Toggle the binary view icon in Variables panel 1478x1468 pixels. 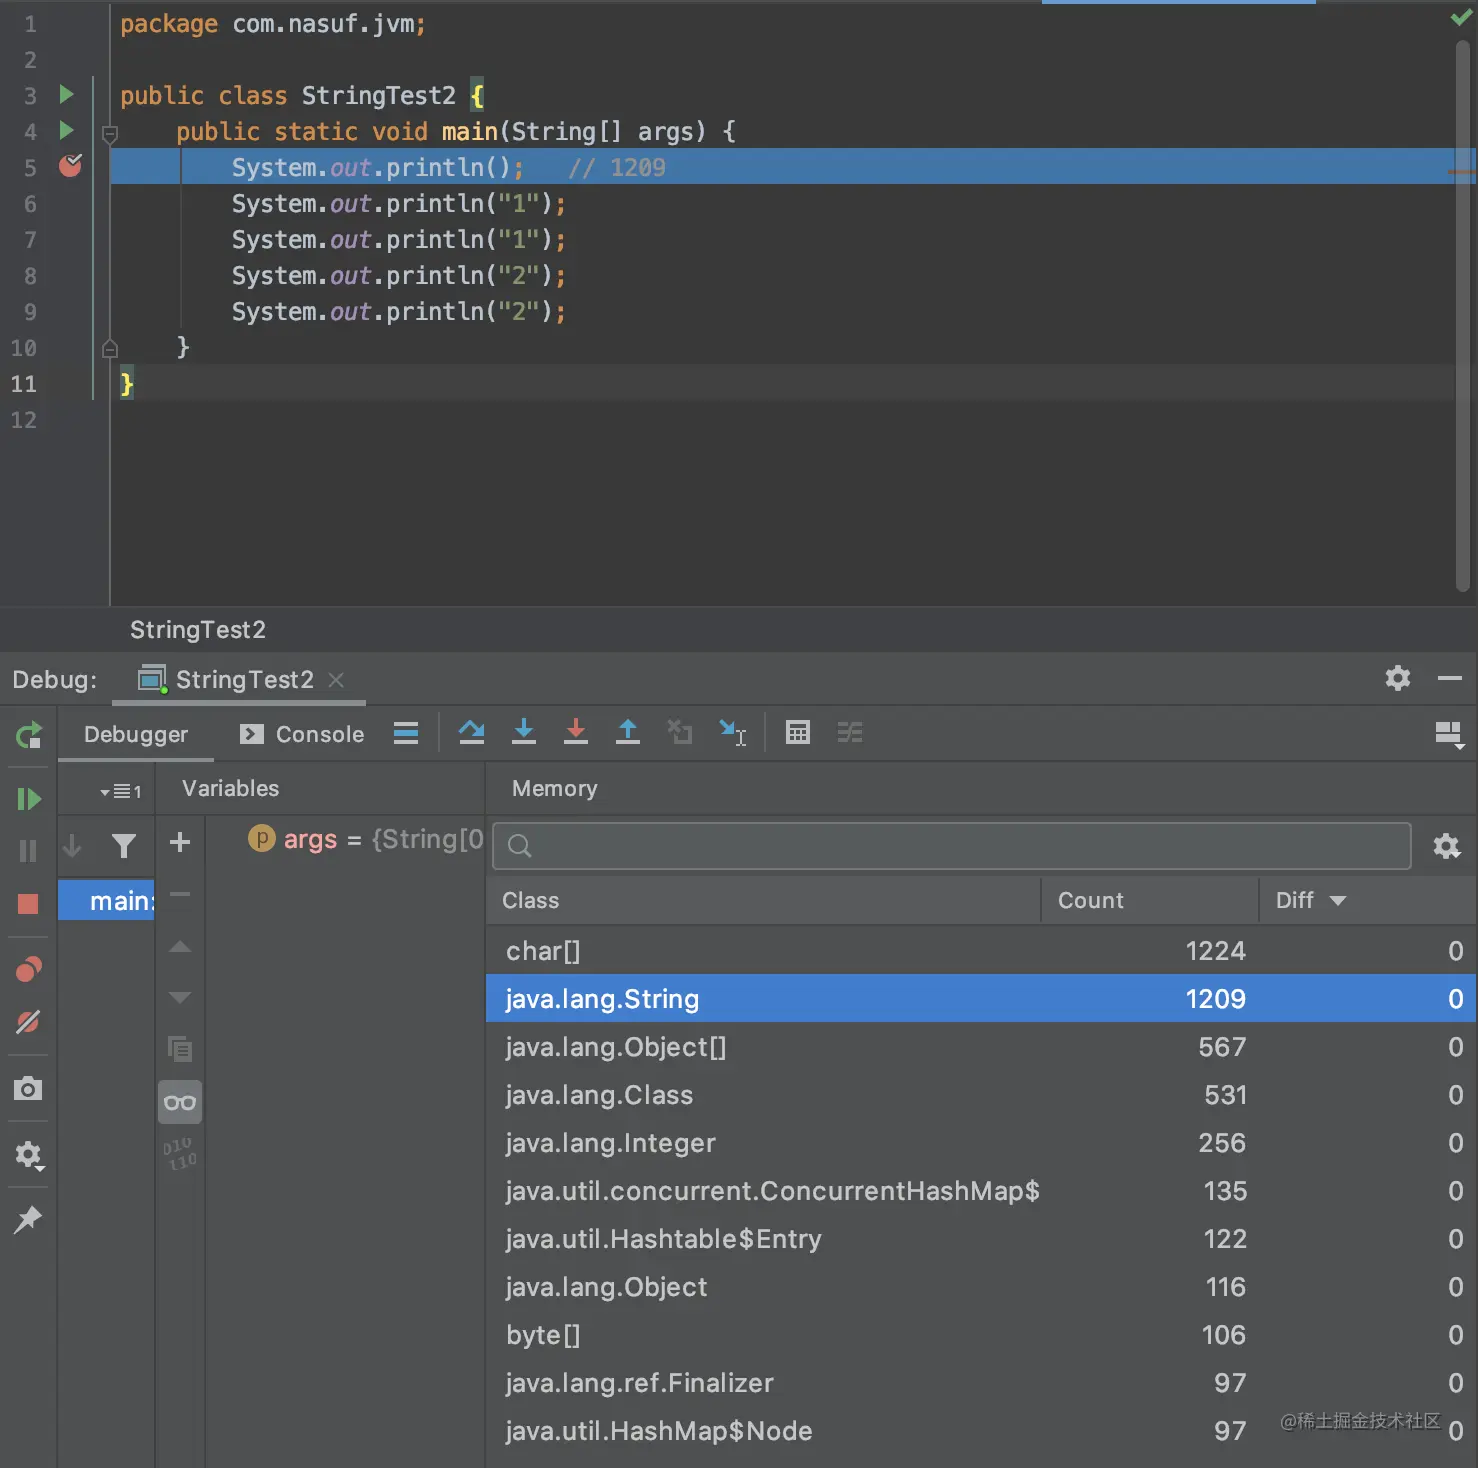[x=180, y=1153]
